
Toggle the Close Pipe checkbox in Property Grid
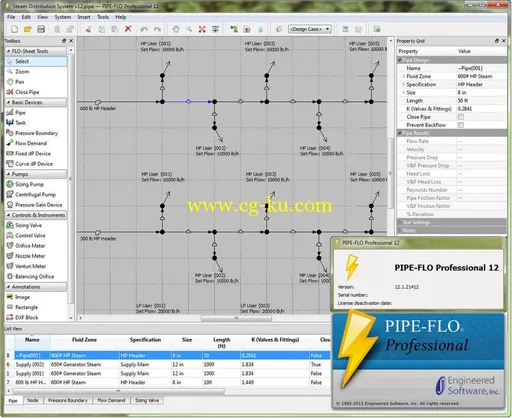point(461,117)
